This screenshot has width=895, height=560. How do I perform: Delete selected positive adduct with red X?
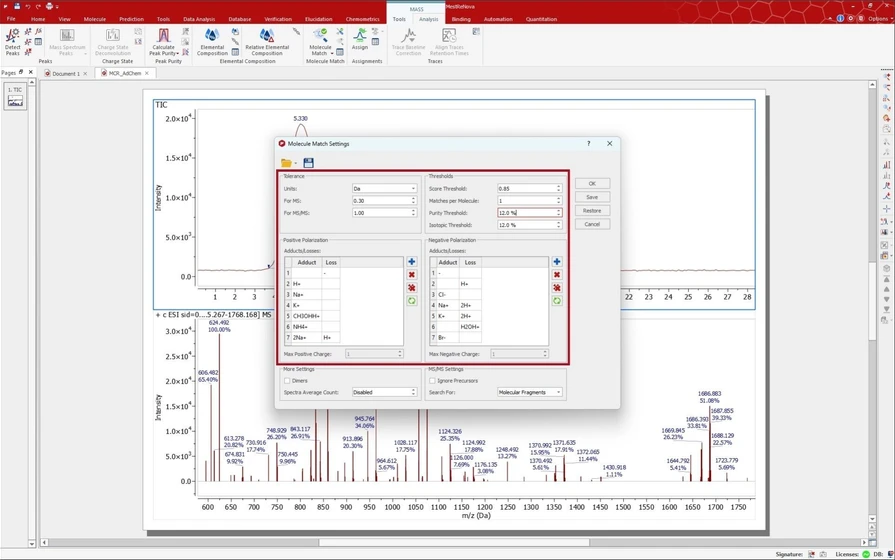pyautogui.click(x=412, y=275)
